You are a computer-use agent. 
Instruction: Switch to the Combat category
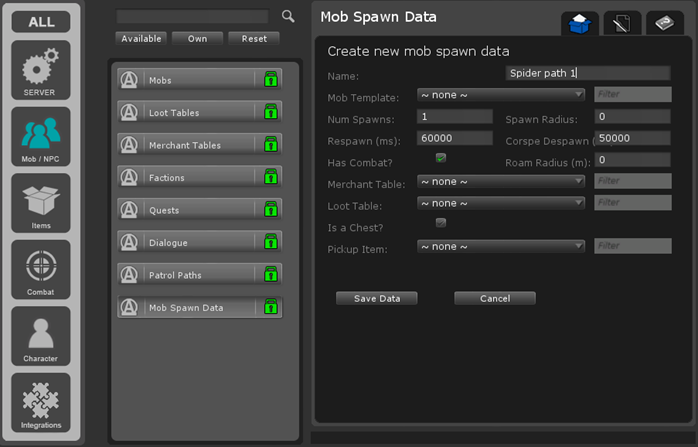tap(41, 269)
